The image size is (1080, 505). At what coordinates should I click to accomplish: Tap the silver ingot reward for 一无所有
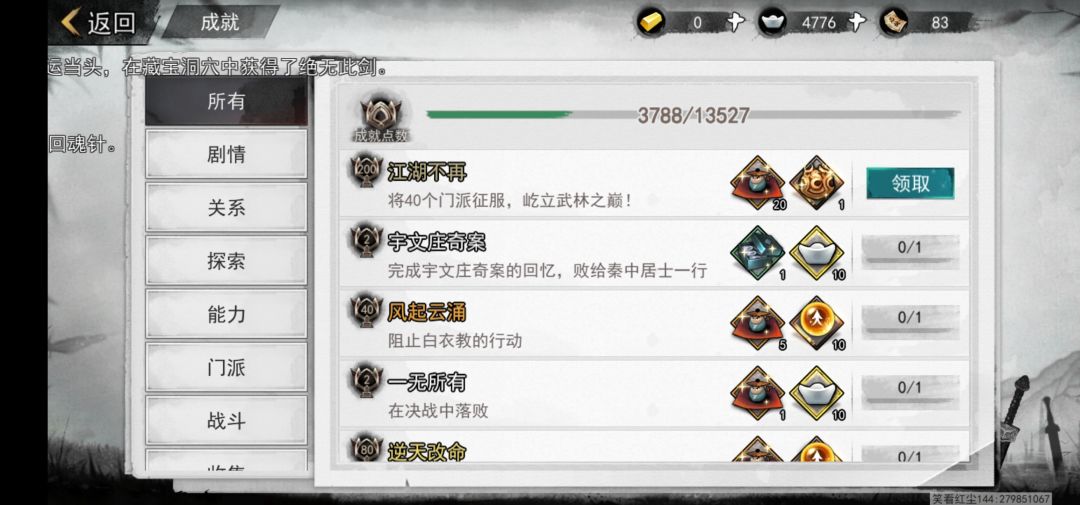pos(817,393)
